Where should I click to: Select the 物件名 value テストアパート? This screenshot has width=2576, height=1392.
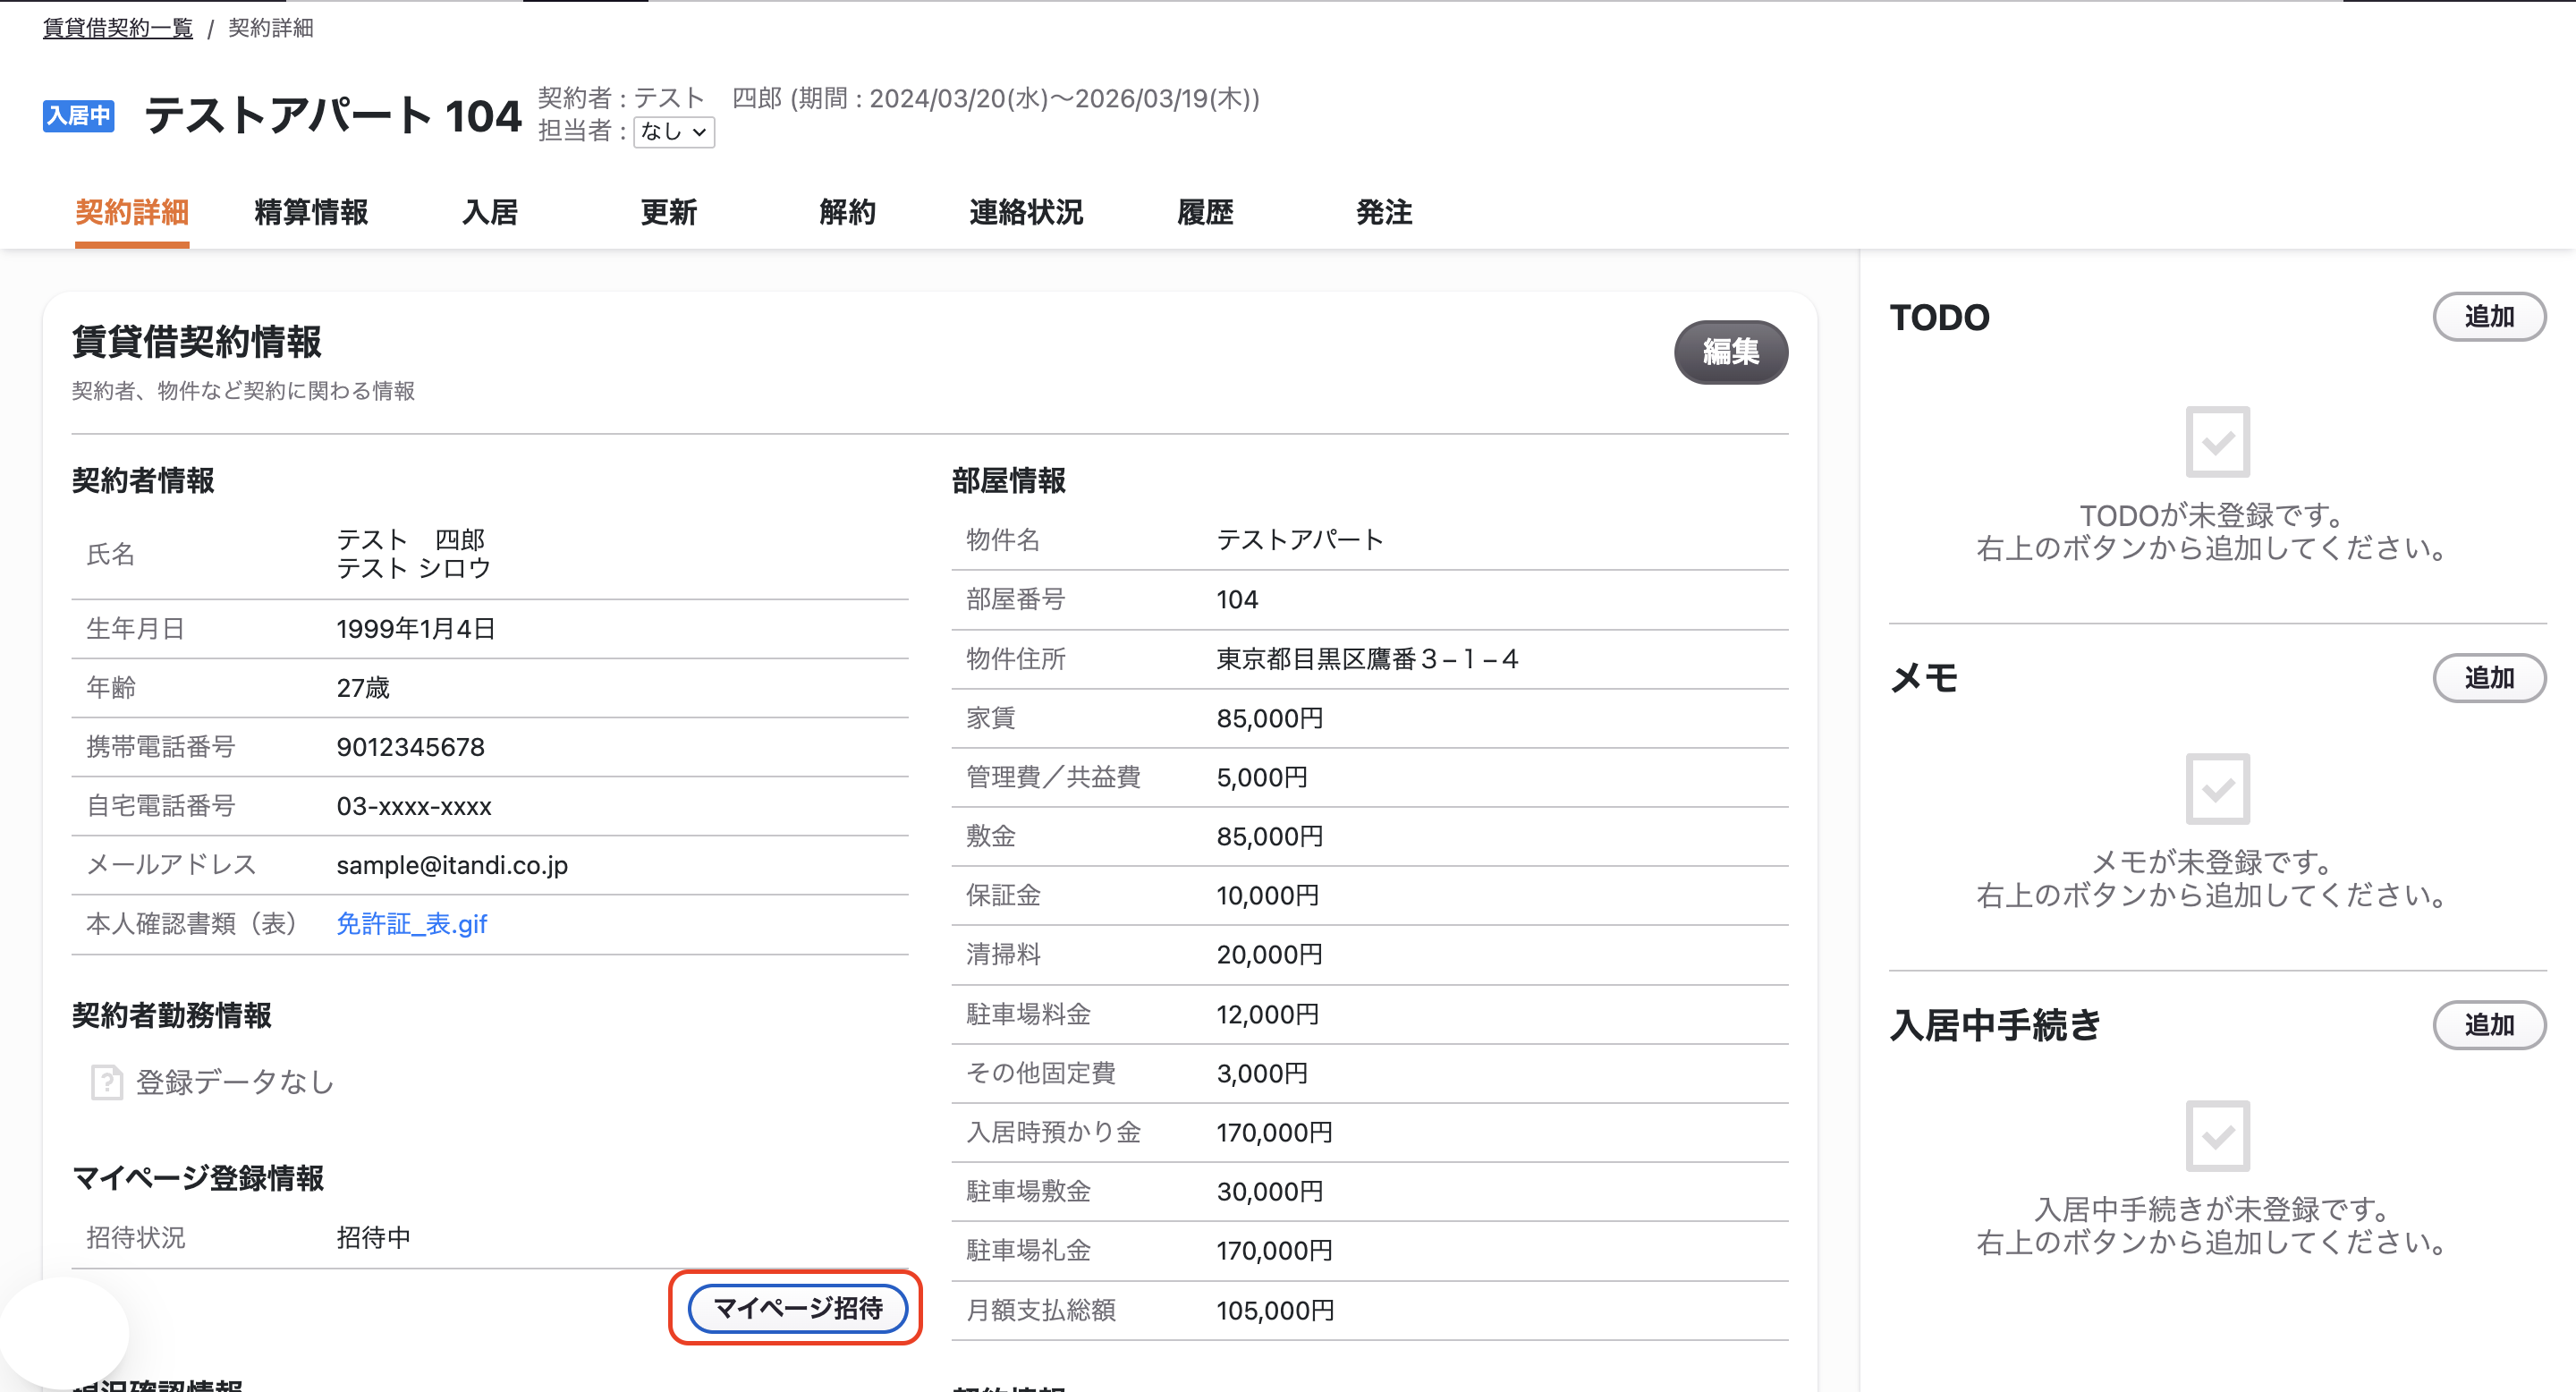coord(1300,540)
